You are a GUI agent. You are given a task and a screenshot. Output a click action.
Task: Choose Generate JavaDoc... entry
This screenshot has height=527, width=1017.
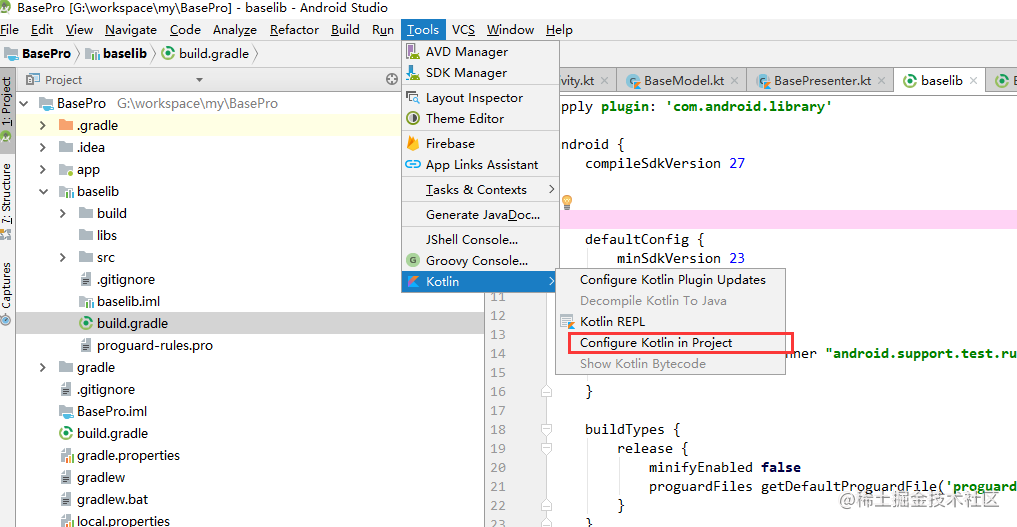[x=480, y=215]
